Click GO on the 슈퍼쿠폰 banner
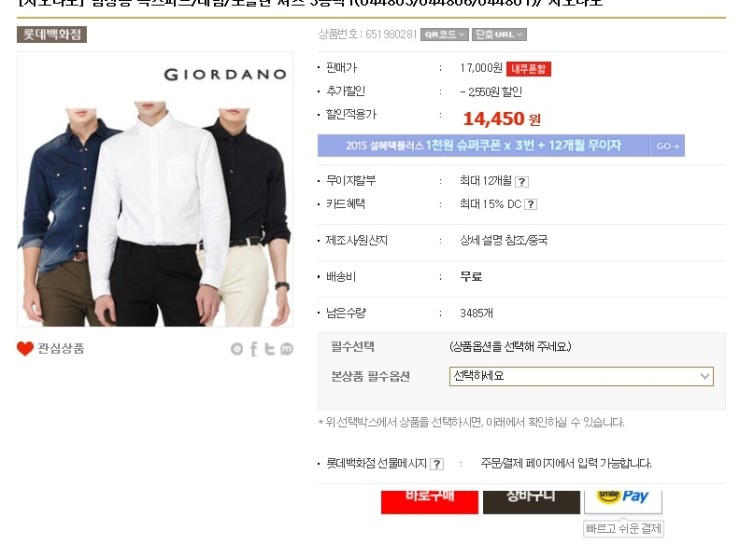 [667, 146]
